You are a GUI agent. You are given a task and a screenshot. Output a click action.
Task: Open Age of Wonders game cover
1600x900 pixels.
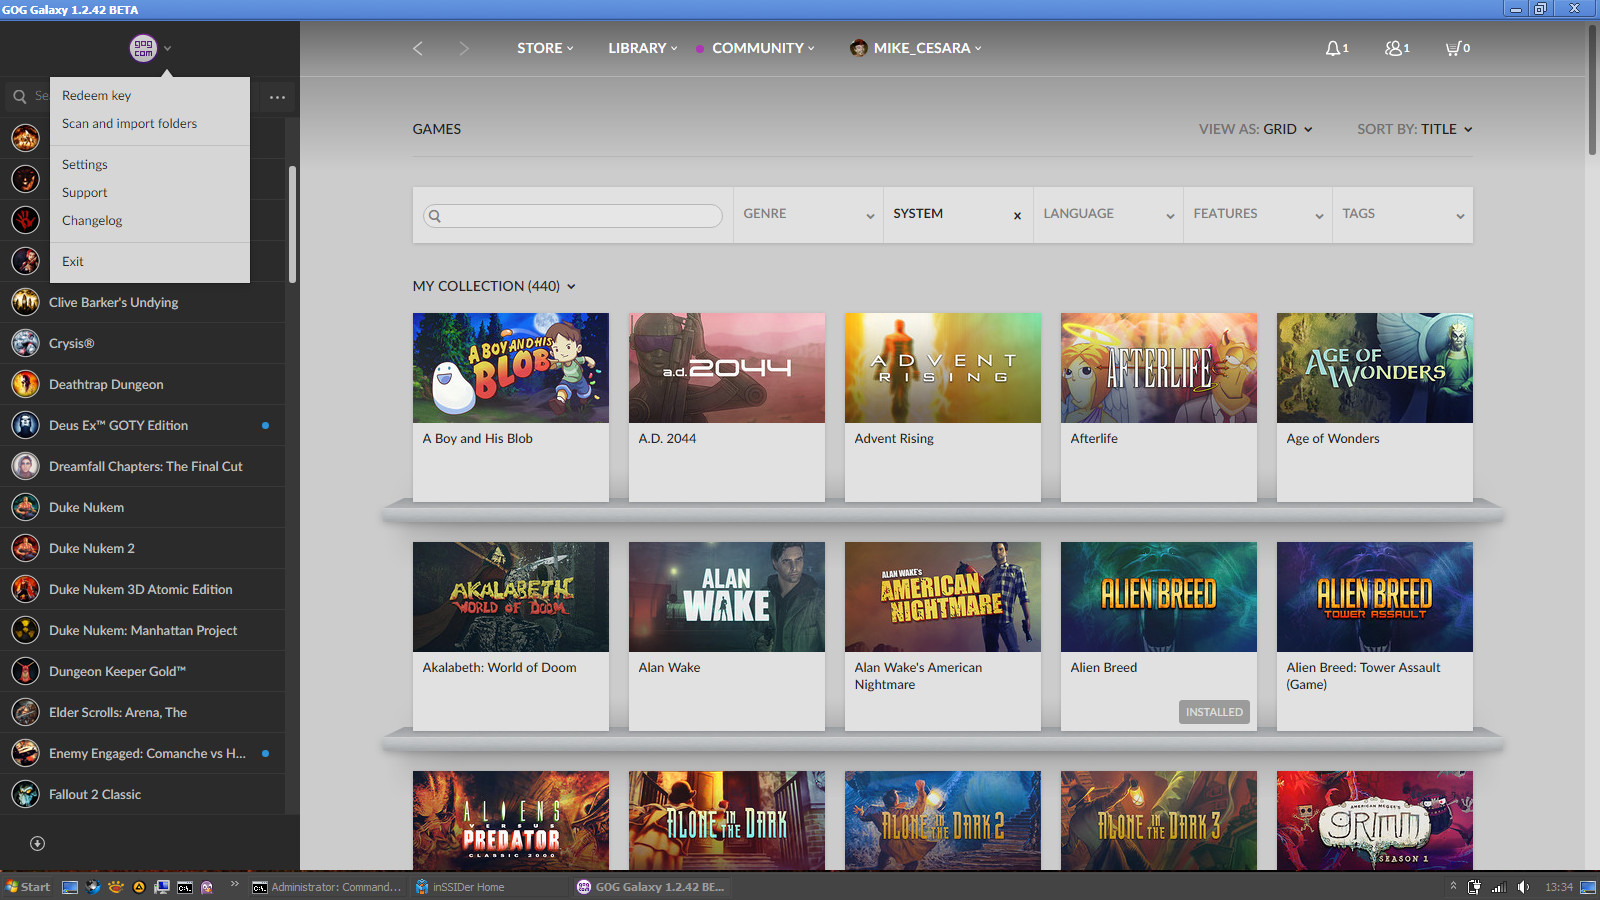(1375, 368)
